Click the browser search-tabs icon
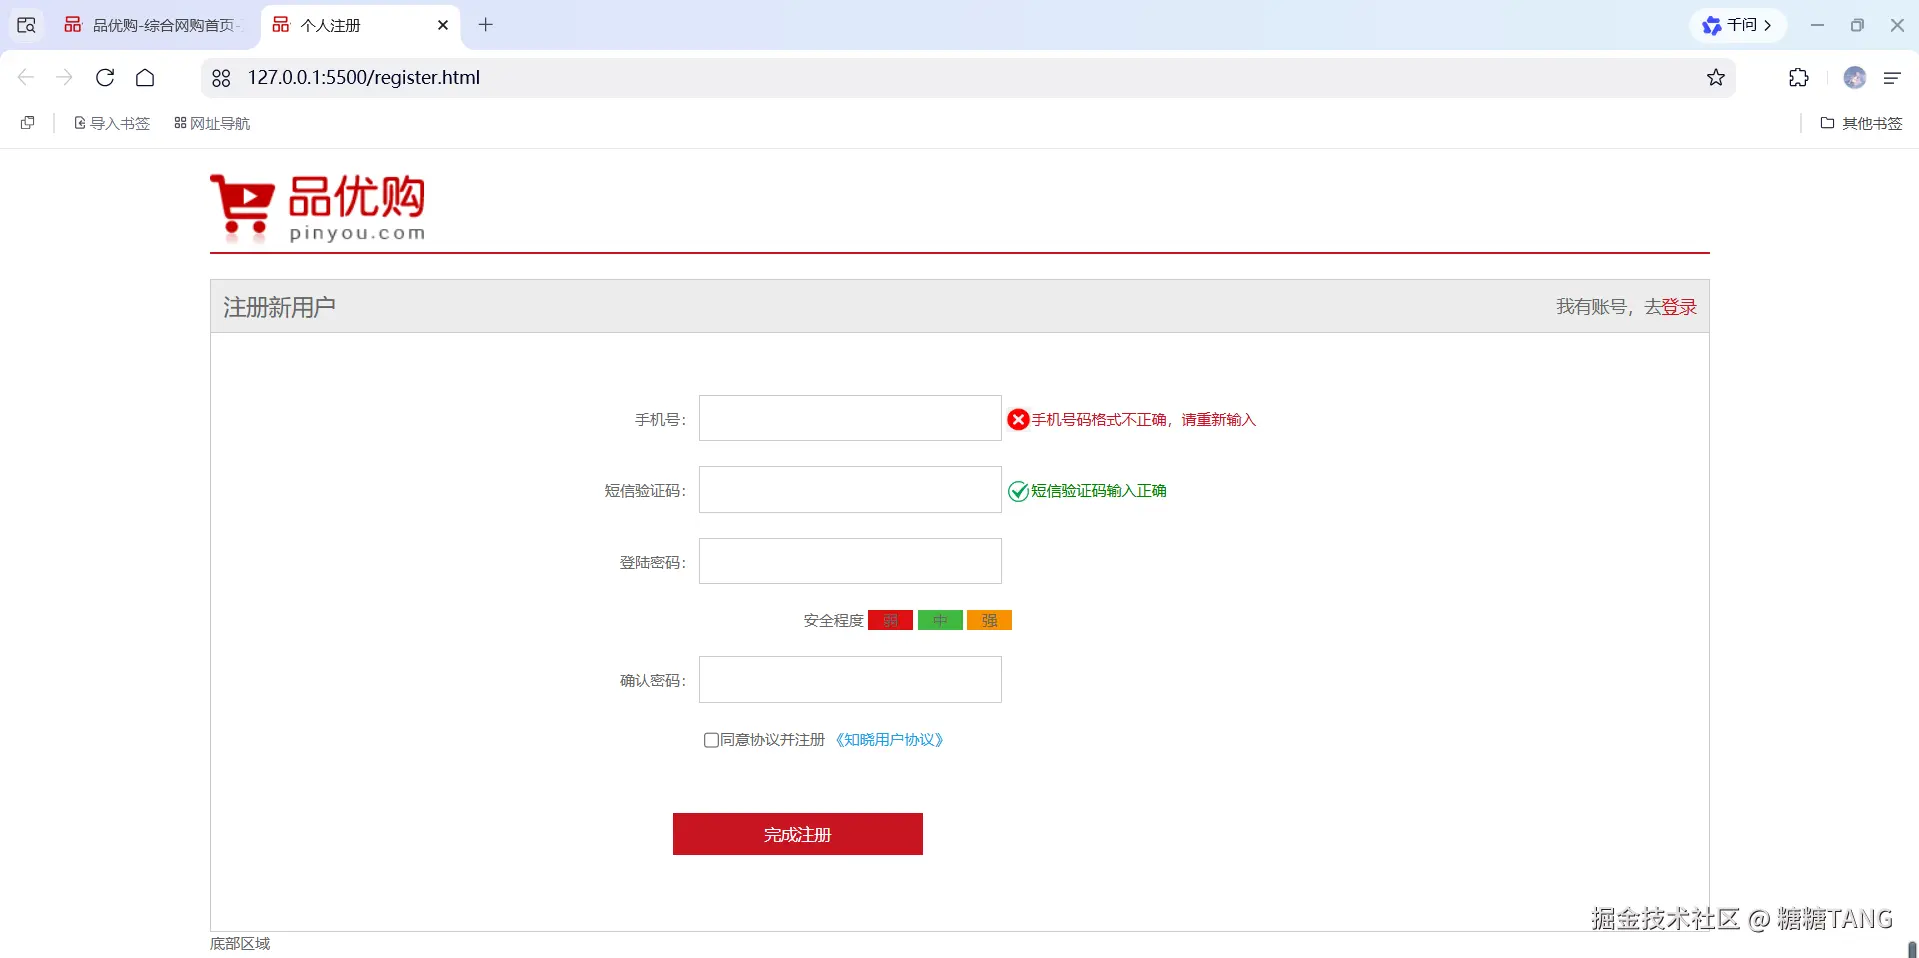The image size is (1919, 958). click(x=26, y=25)
